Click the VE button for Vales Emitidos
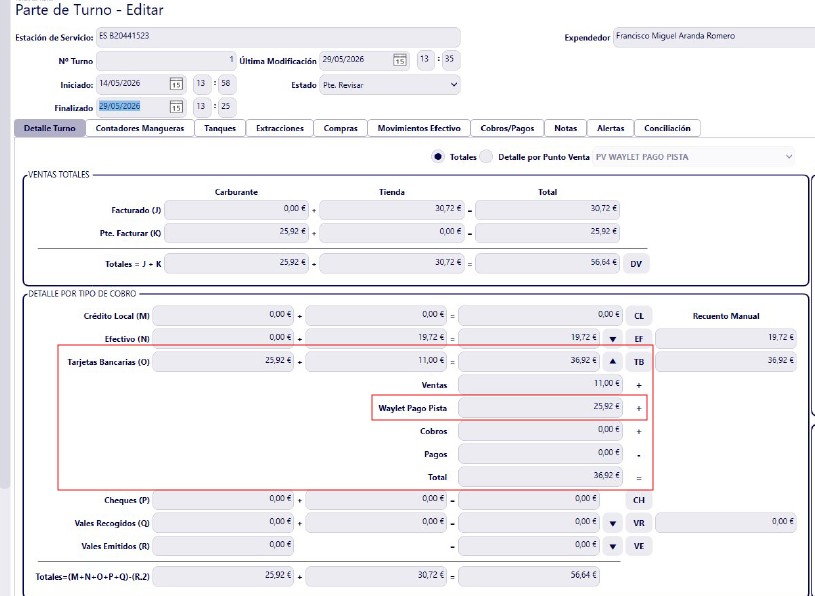Screen dimensions: 815x596 (639, 546)
